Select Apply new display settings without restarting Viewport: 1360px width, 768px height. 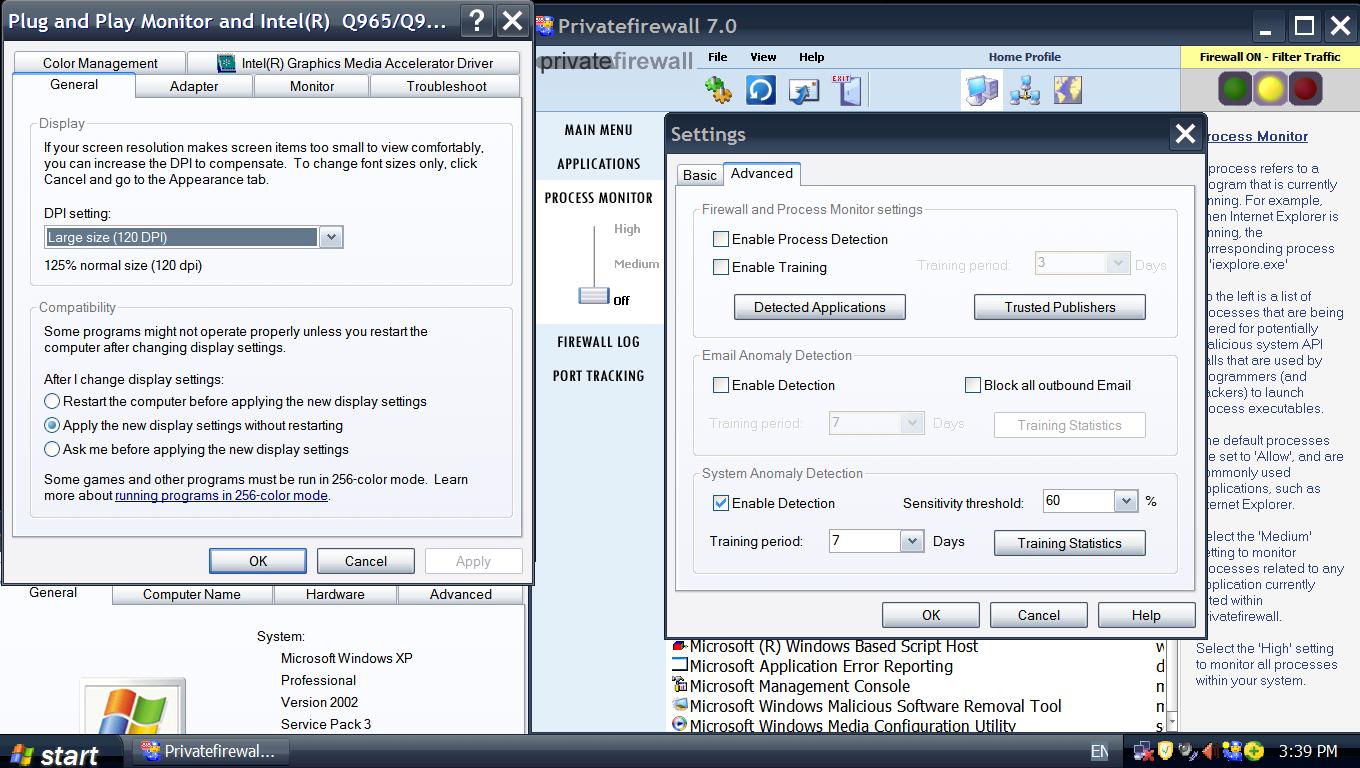coord(52,425)
